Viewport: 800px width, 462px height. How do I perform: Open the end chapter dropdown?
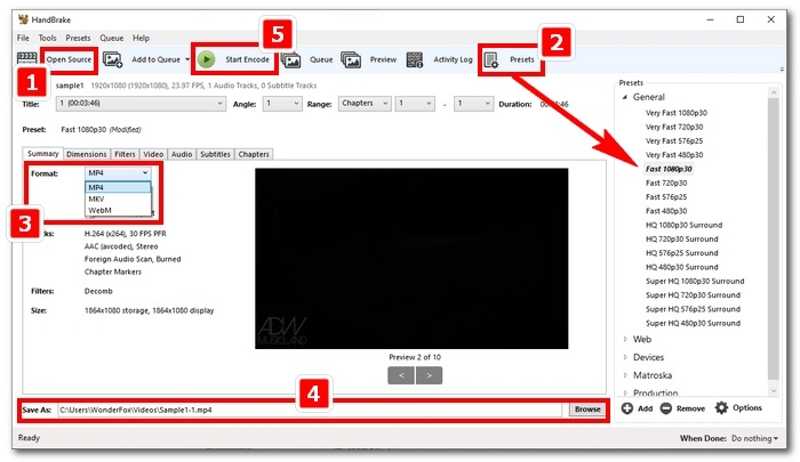point(473,104)
